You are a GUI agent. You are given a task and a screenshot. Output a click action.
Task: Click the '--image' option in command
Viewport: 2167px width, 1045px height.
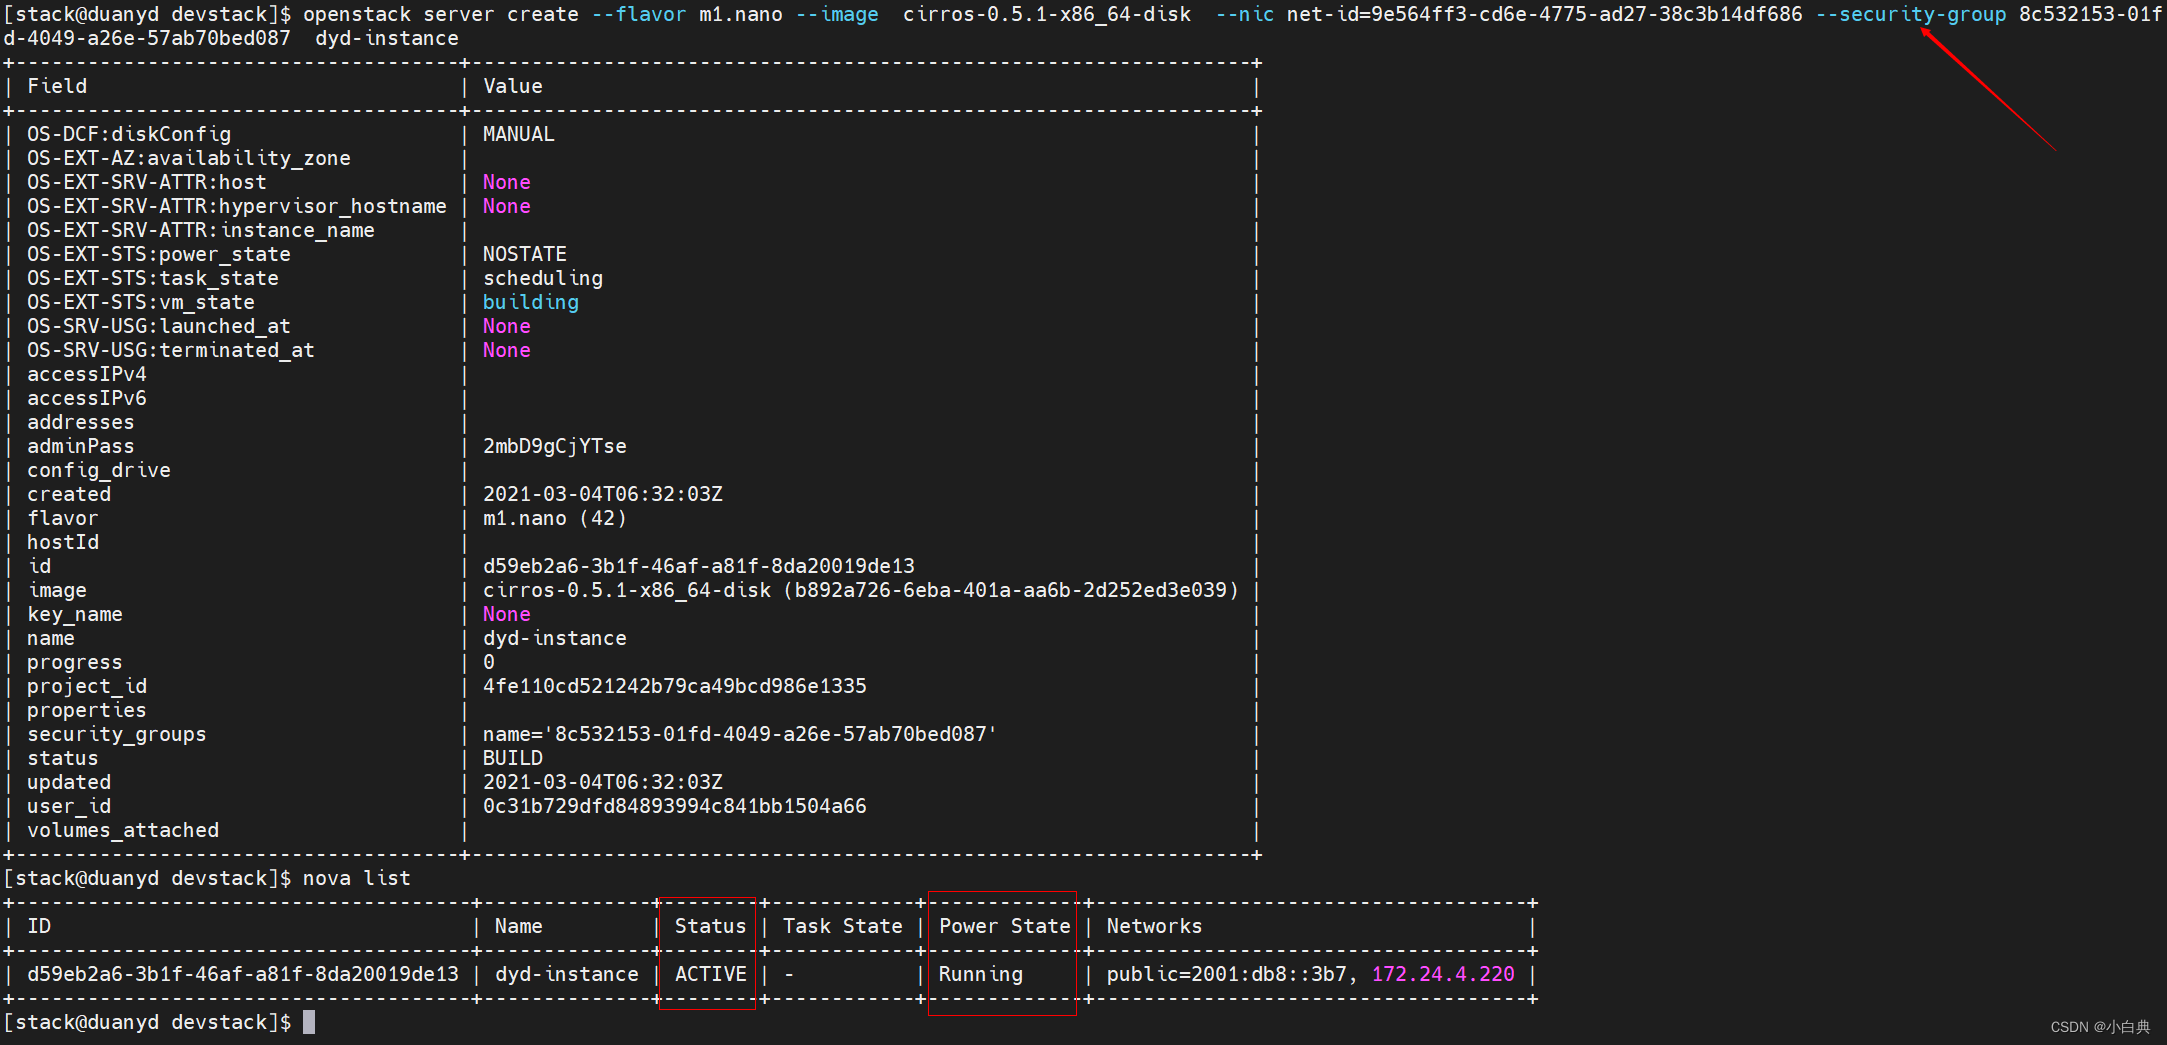[838, 14]
